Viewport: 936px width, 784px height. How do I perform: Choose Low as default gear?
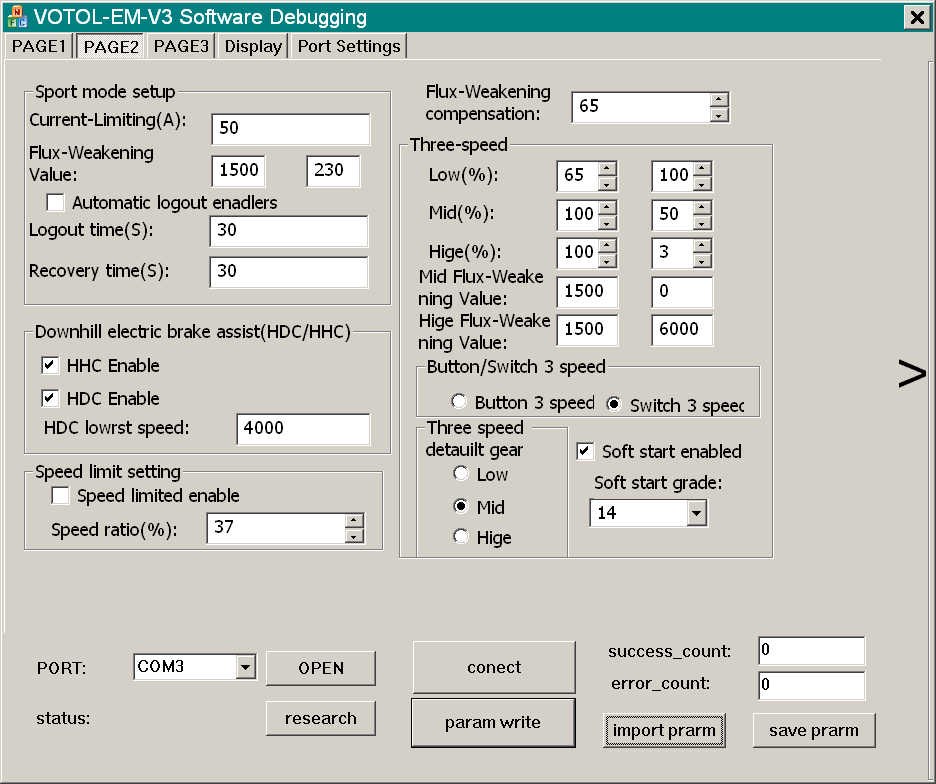[x=461, y=474]
